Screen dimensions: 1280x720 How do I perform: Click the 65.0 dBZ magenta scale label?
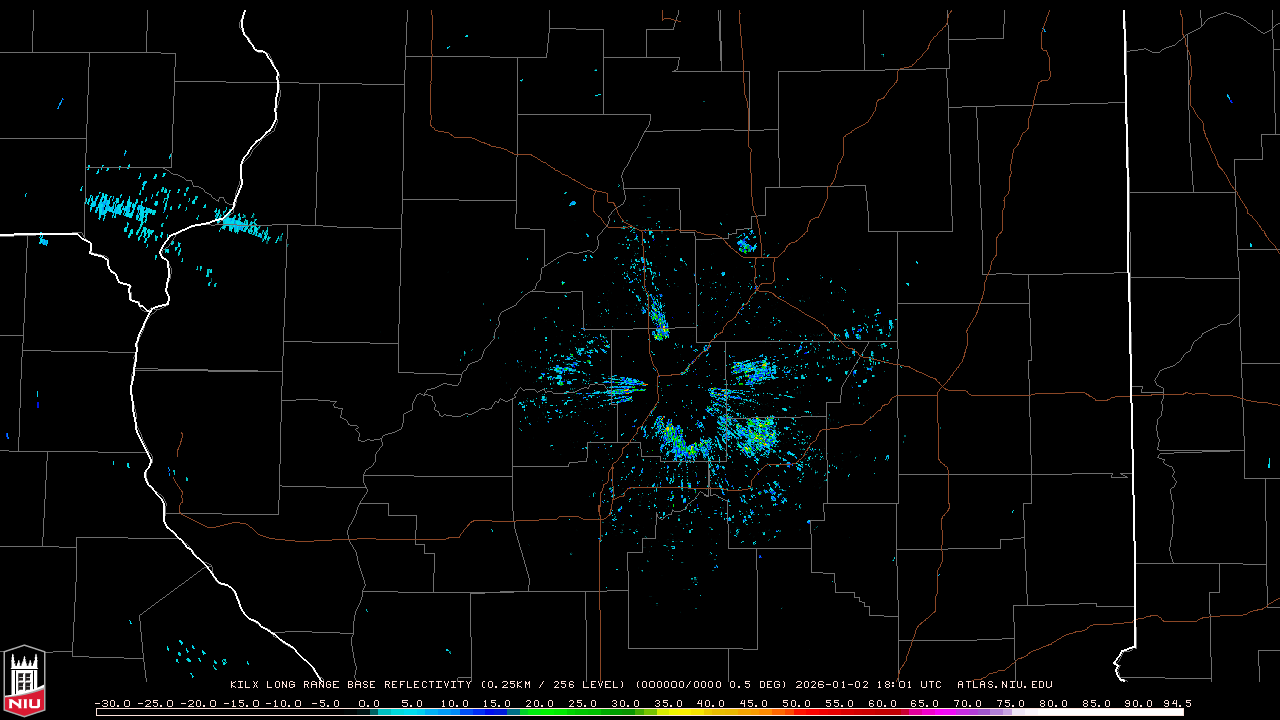[x=925, y=703]
